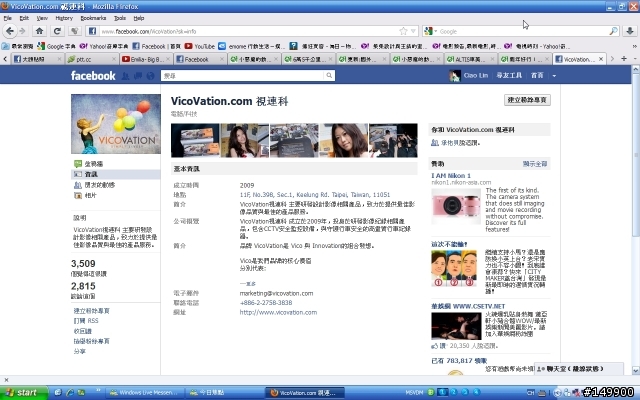
Task: Switch to the Facebook tab
Action: tap(200, 59)
